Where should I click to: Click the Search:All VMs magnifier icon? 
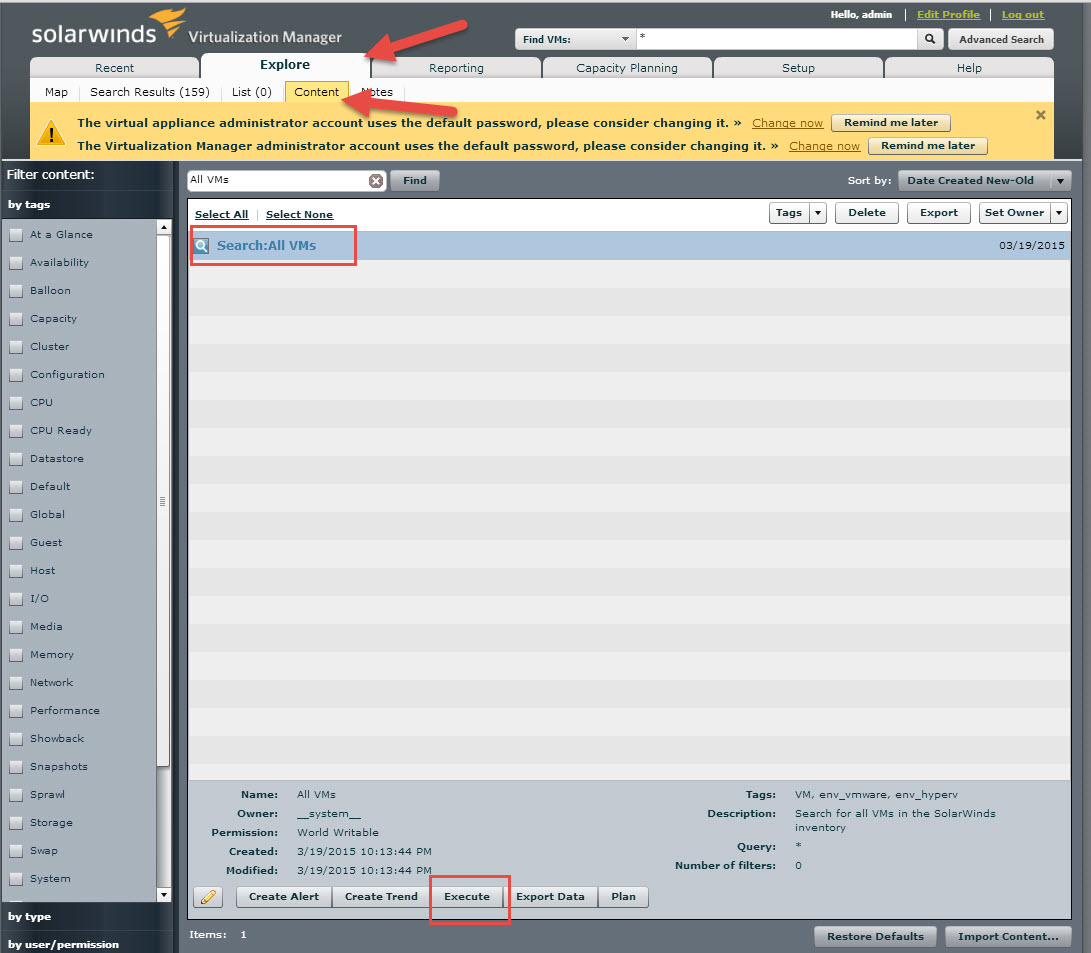point(201,246)
